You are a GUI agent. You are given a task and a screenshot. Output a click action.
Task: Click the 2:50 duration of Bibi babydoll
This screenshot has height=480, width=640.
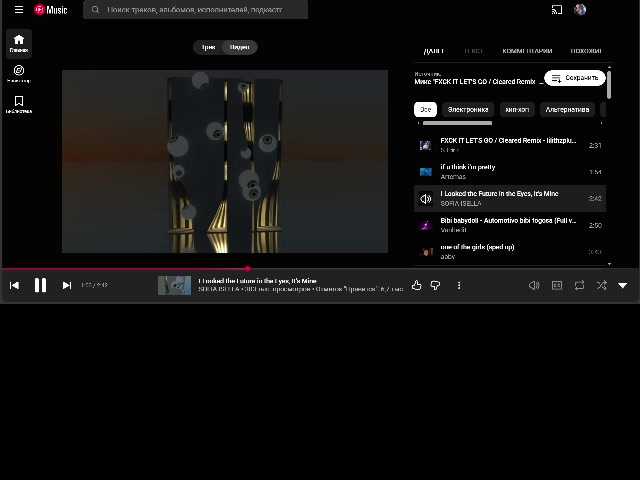tap(595, 225)
